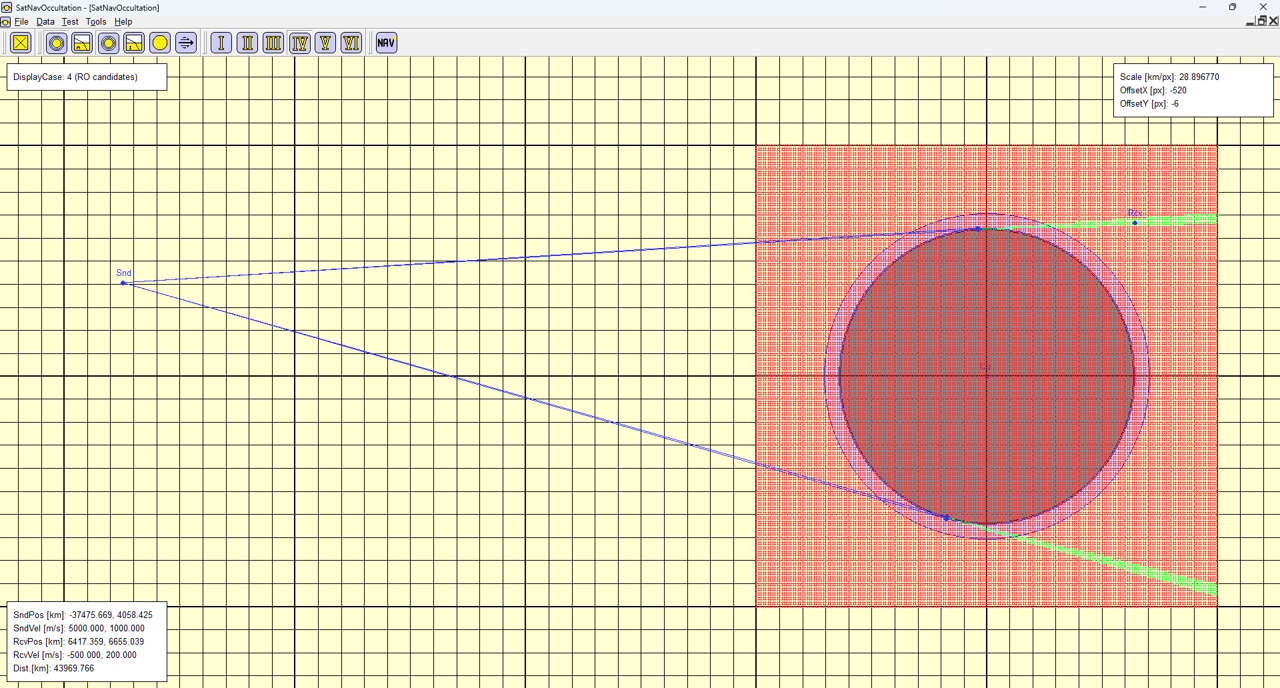
Task: Switch to display case I button
Action: click(221, 43)
